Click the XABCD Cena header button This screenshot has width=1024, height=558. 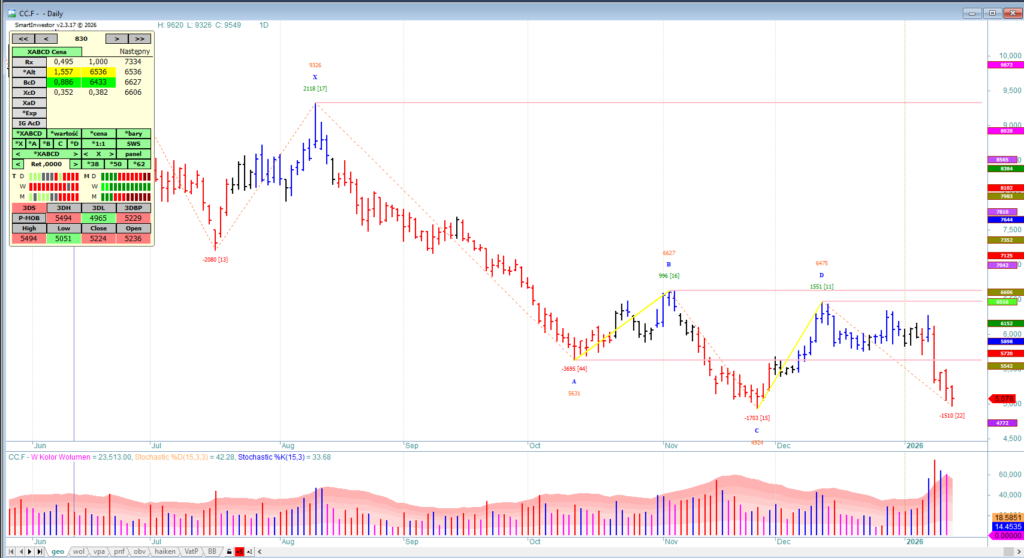pyautogui.click(x=46, y=51)
